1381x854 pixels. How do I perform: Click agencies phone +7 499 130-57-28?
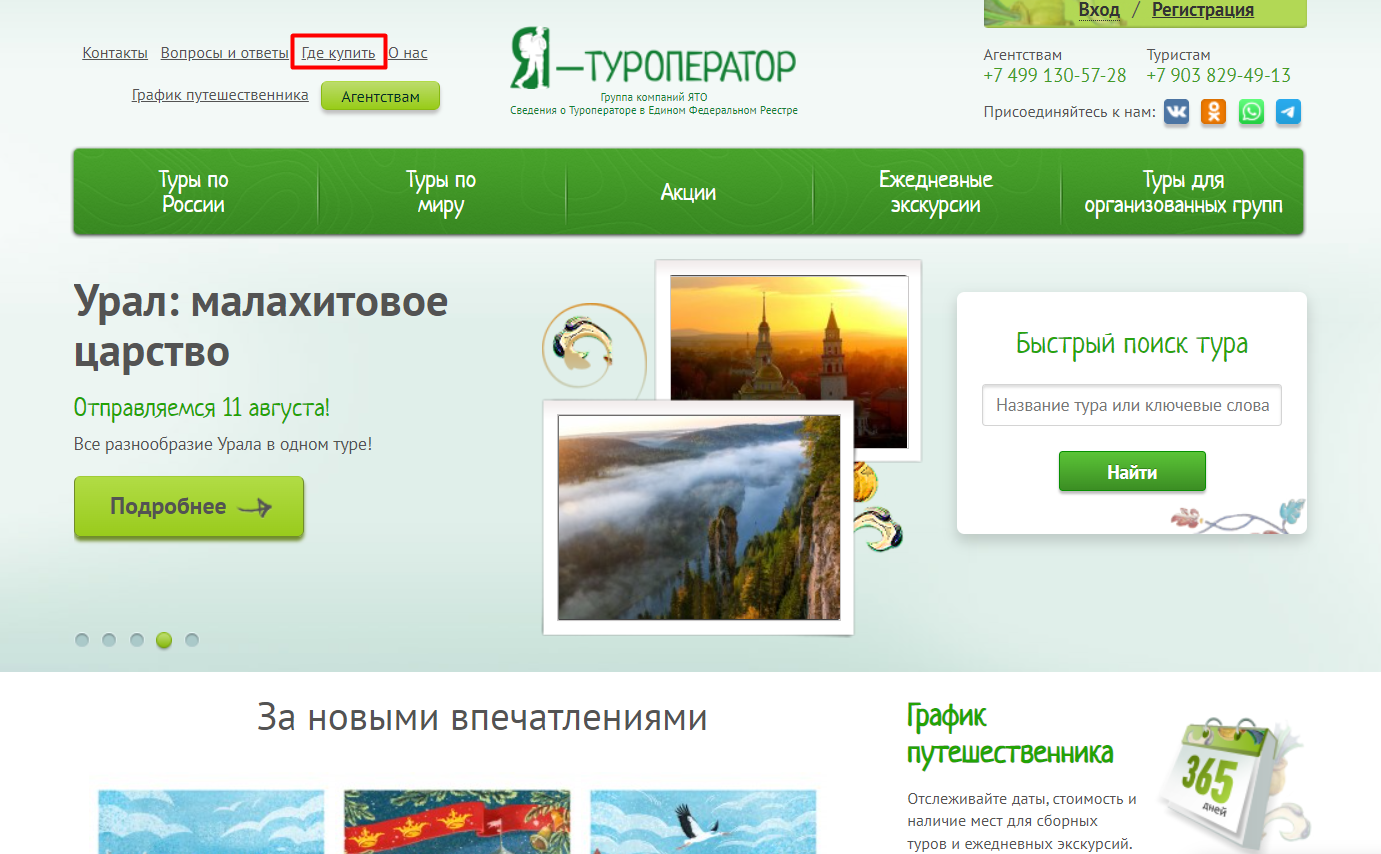1054,75
